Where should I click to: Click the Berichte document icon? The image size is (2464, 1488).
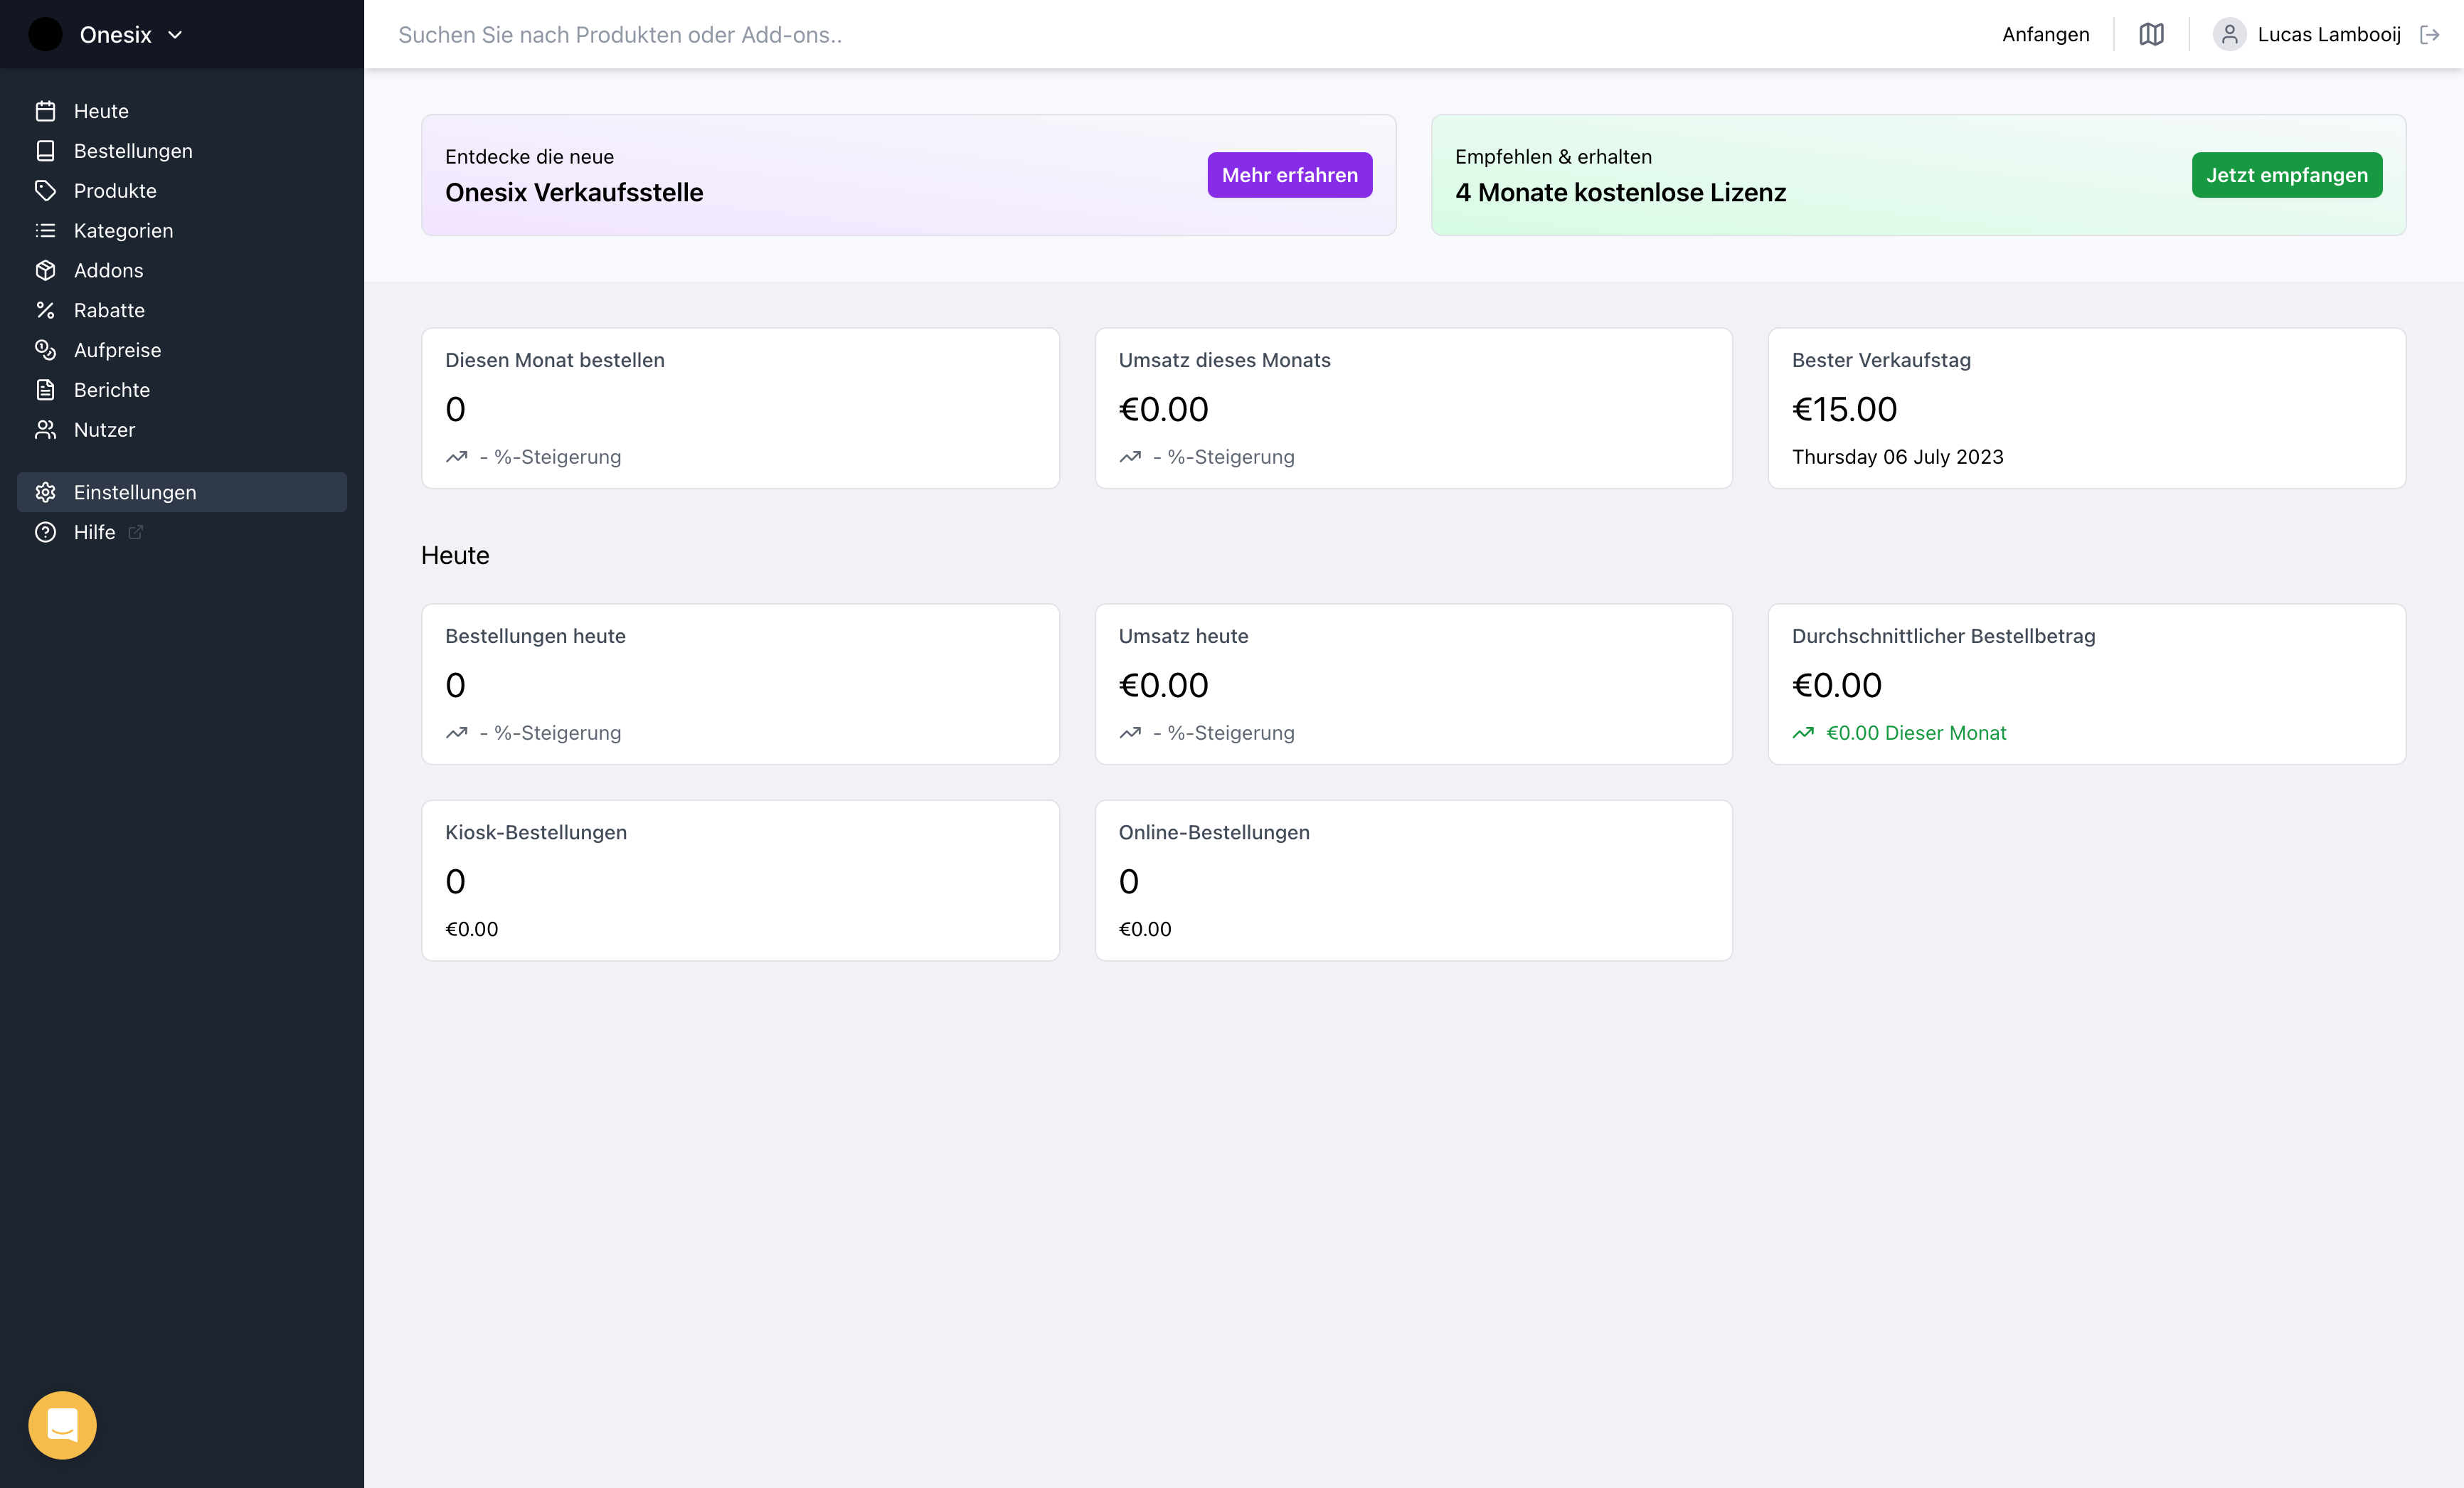tap(45, 390)
